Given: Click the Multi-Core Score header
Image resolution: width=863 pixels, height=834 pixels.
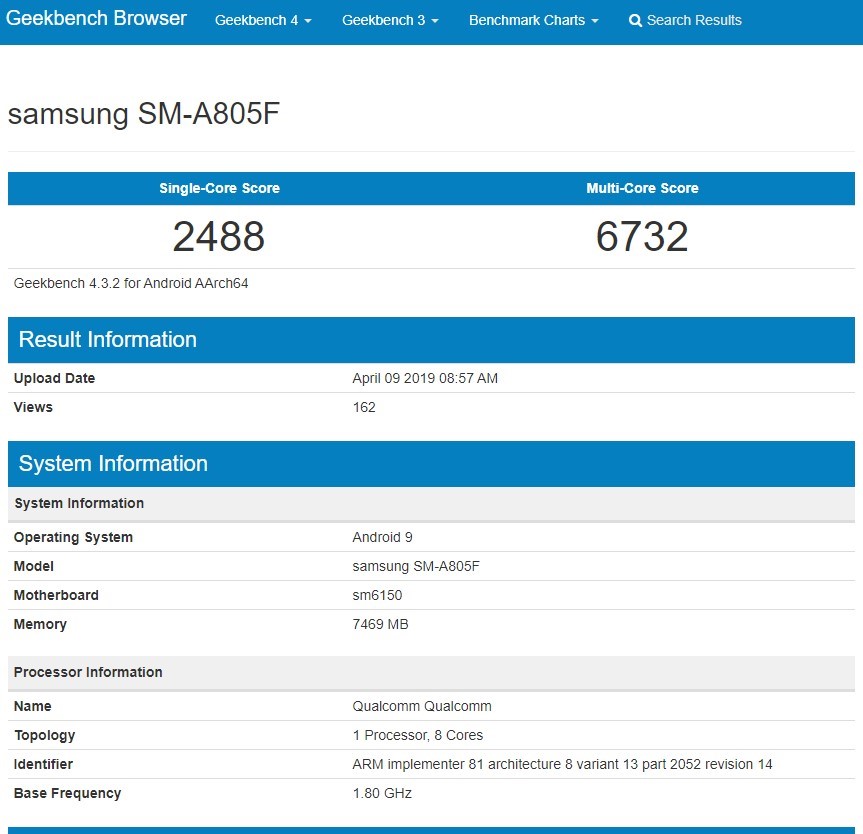Looking at the screenshot, I should (x=642, y=188).
